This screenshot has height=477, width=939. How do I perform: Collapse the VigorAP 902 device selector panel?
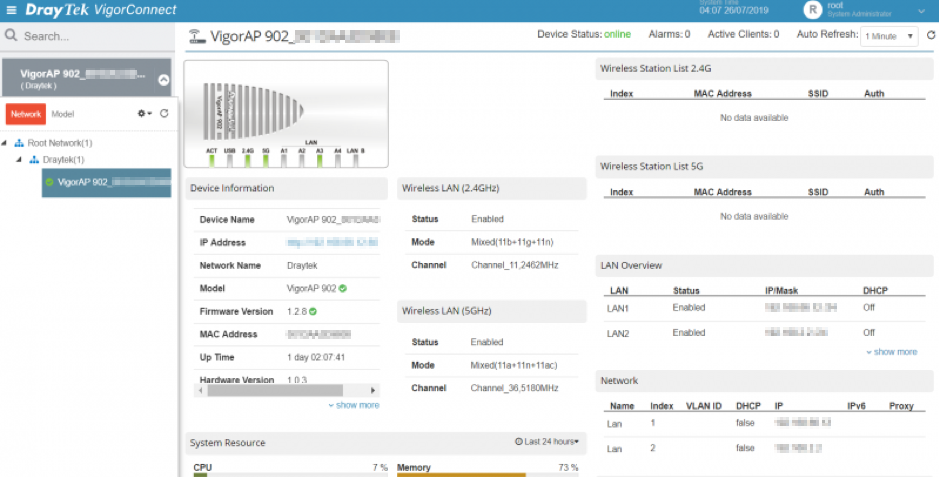pos(164,80)
